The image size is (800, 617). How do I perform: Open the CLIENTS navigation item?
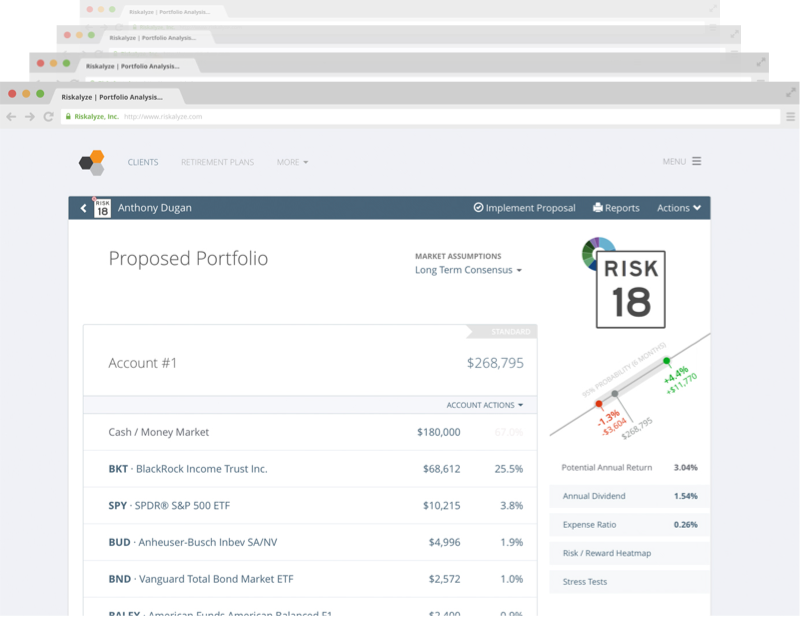(143, 162)
